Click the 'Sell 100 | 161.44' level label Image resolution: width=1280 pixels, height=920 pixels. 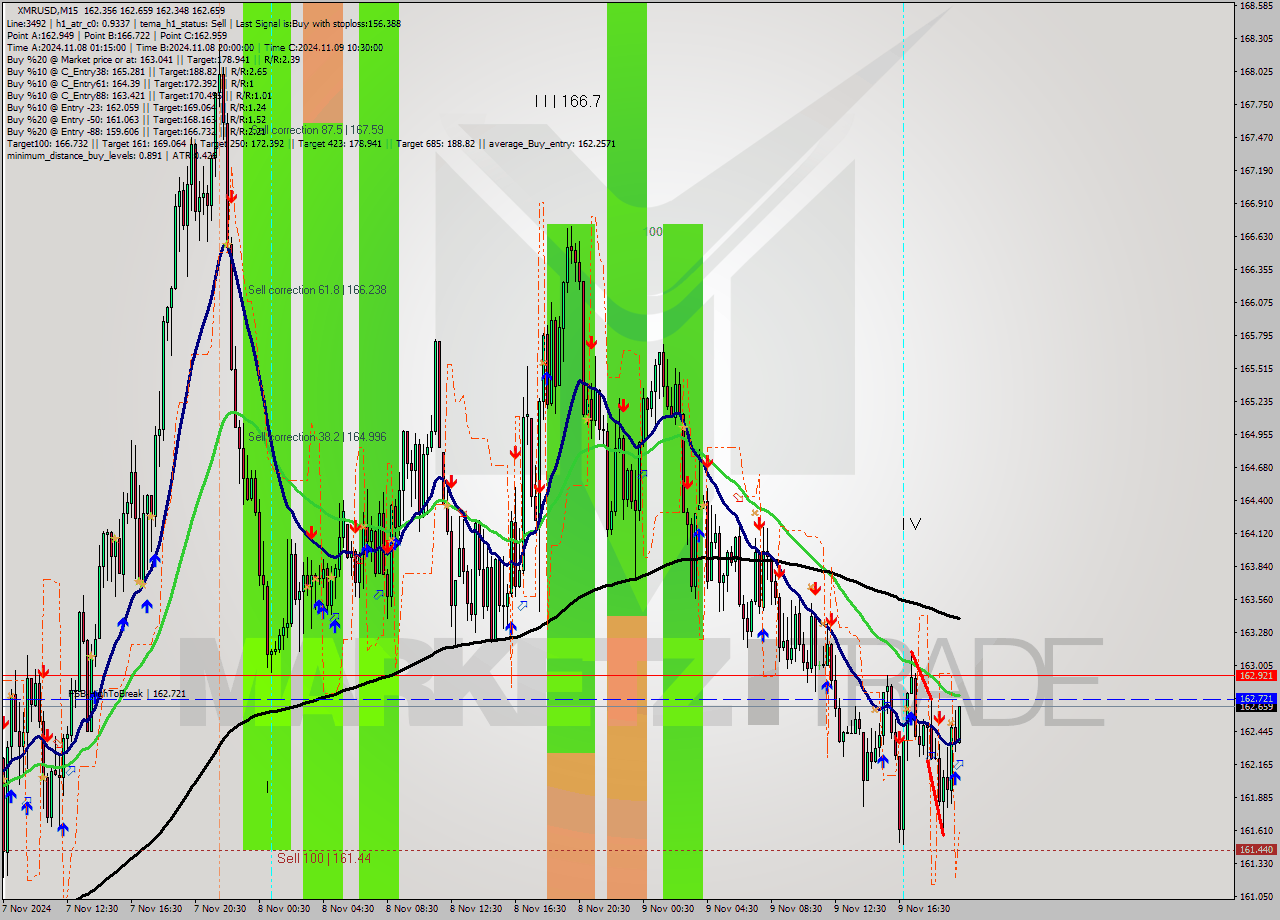(325, 858)
